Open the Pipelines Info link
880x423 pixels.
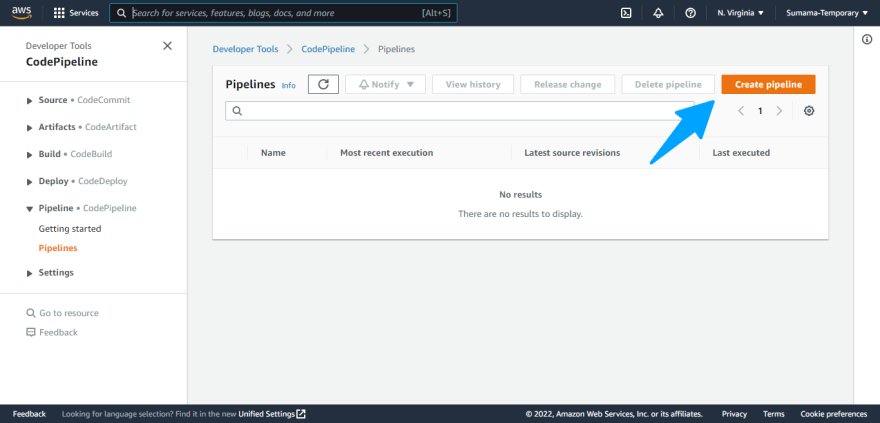point(288,85)
